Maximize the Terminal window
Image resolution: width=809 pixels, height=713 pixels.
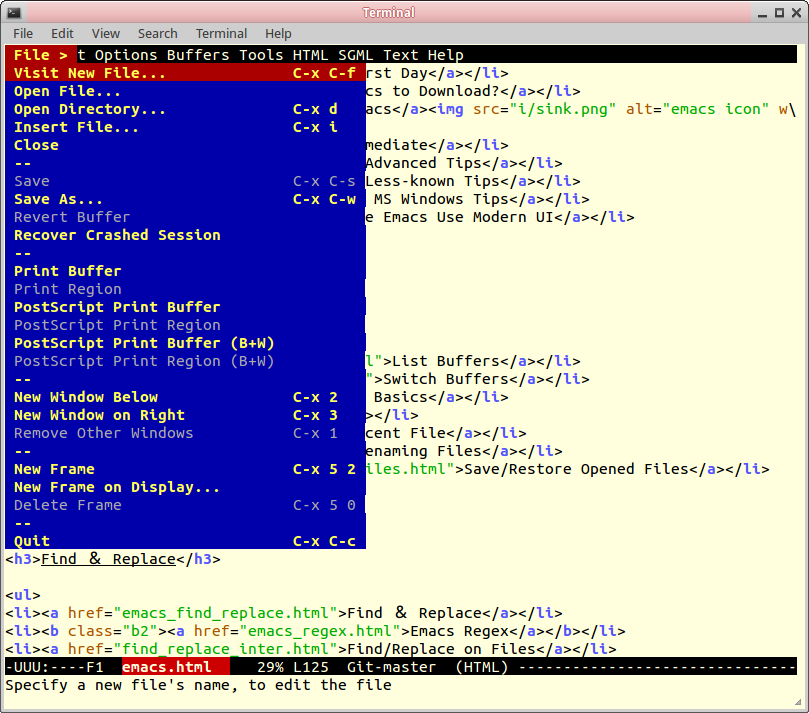pos(779,13)
